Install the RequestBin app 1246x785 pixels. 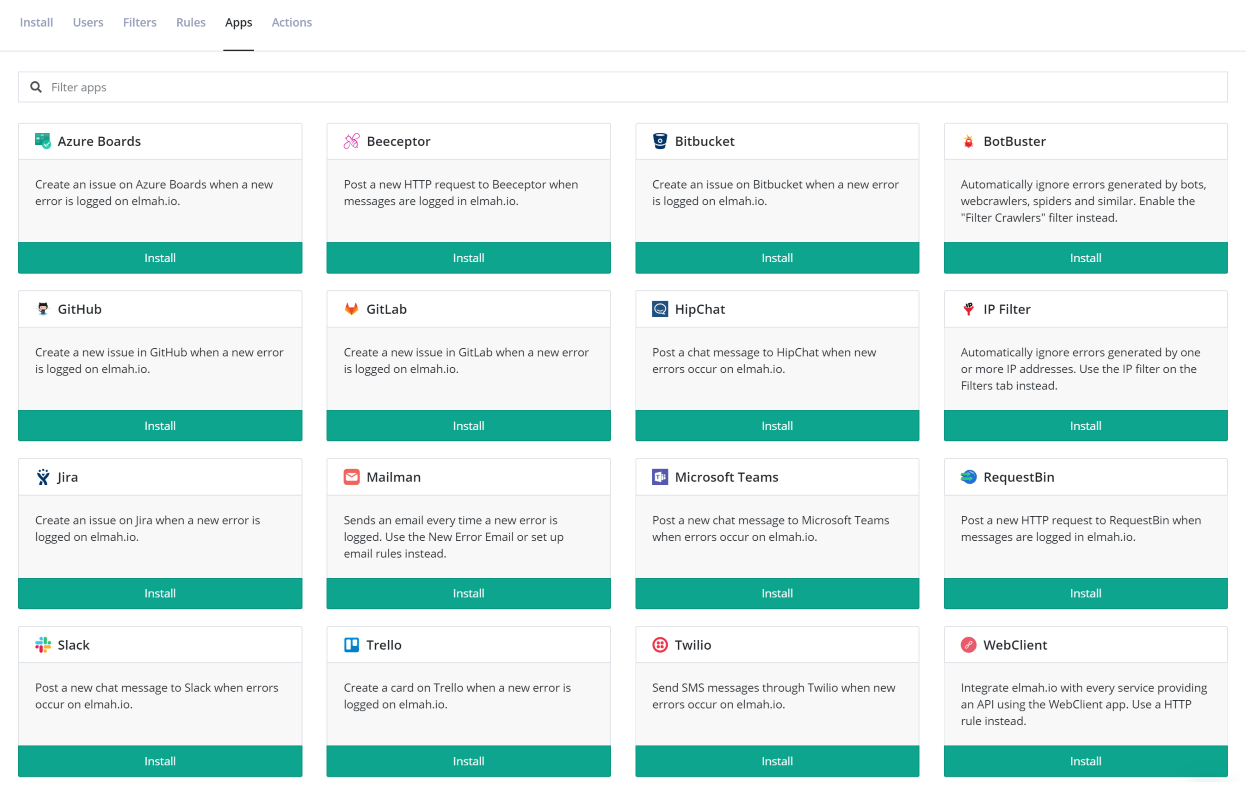tap(1085, 593)
